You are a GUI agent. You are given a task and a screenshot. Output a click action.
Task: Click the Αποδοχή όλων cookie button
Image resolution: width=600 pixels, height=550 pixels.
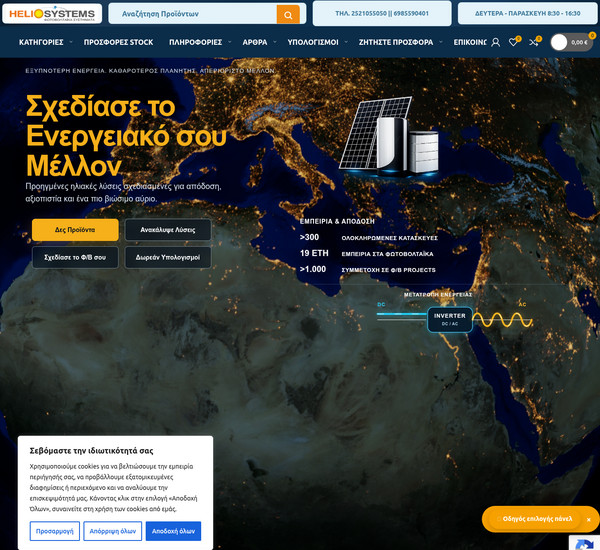(173, 531)
